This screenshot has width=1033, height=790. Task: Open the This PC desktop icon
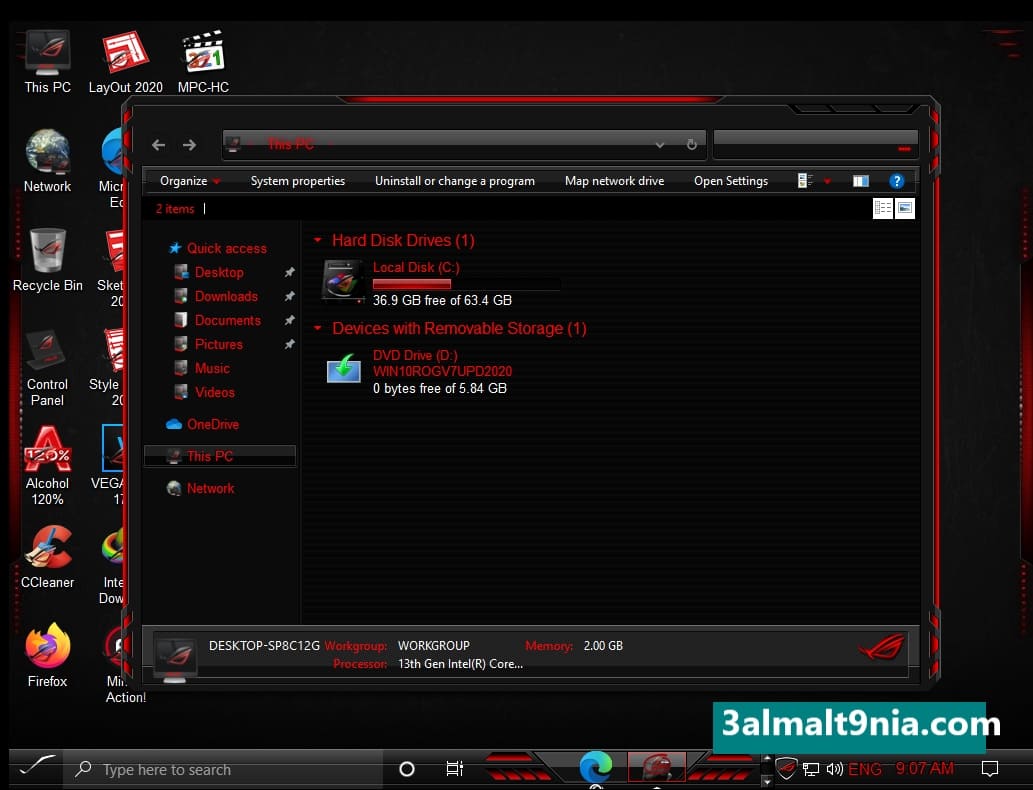point(47,61)
